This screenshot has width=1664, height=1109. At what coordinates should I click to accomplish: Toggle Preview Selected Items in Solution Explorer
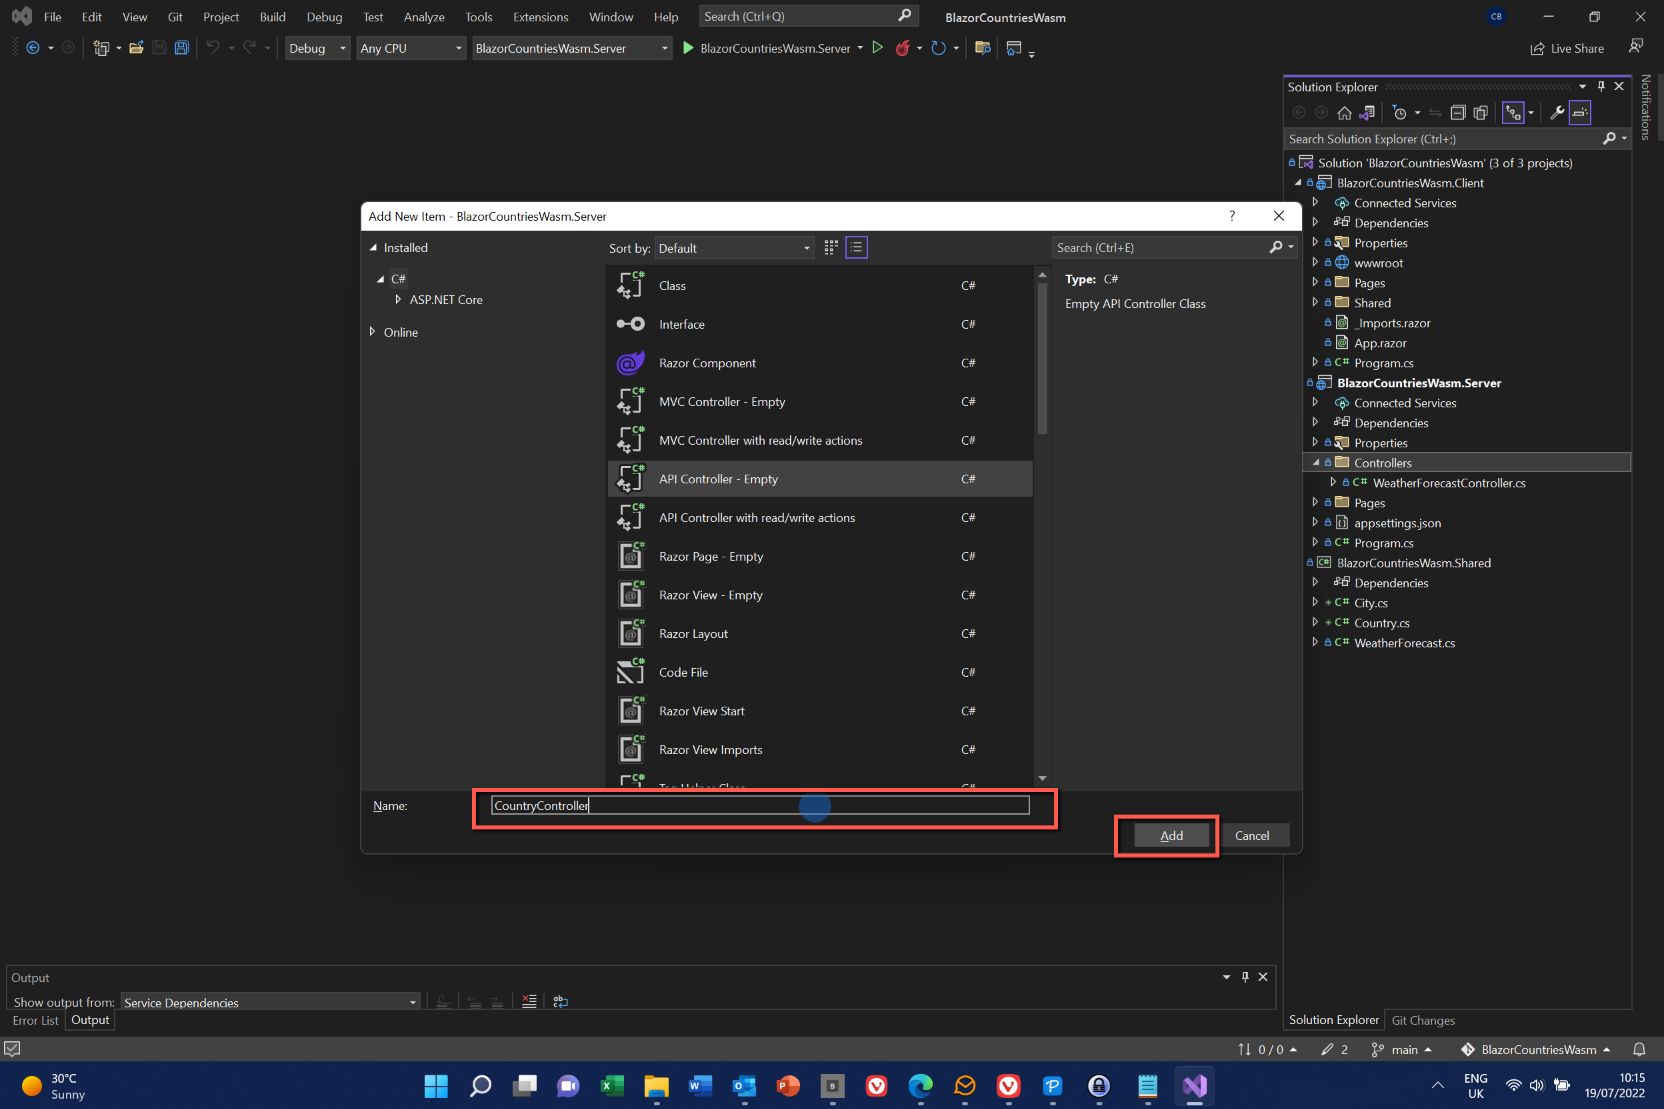[1580, 113]
